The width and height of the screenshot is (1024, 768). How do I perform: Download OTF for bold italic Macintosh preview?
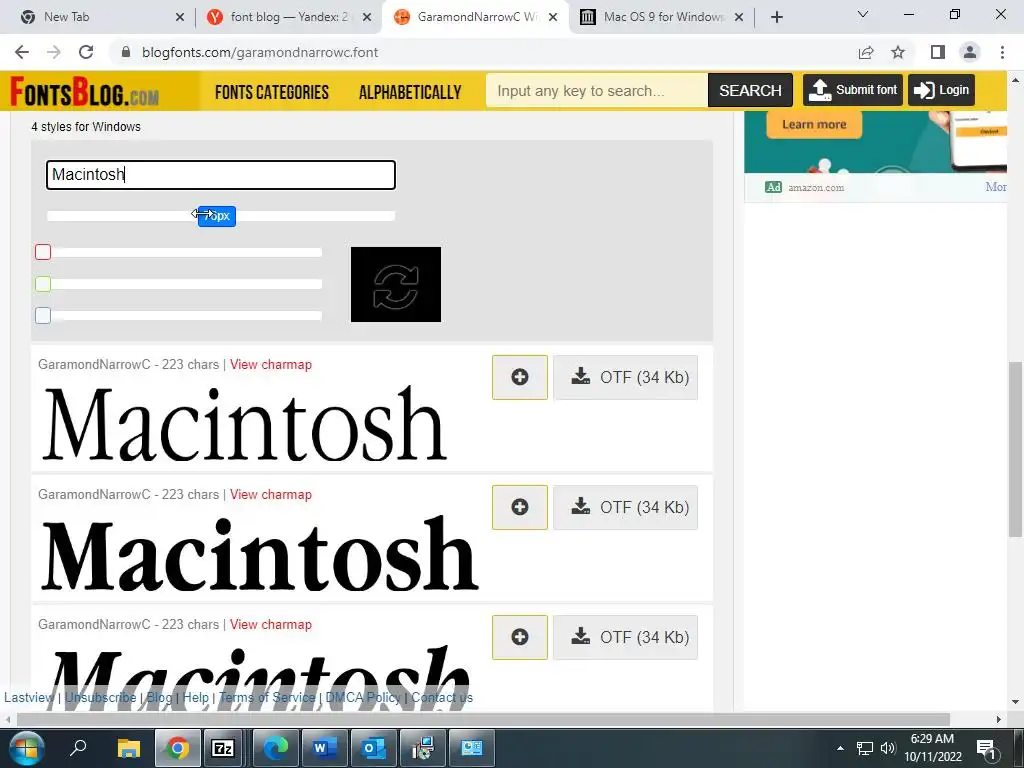click(626, 637)
